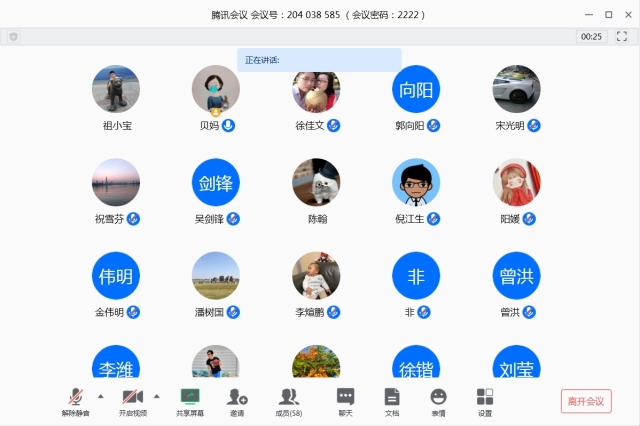Open the documents icon
This screenshot has width=640, height=426.
392,397
